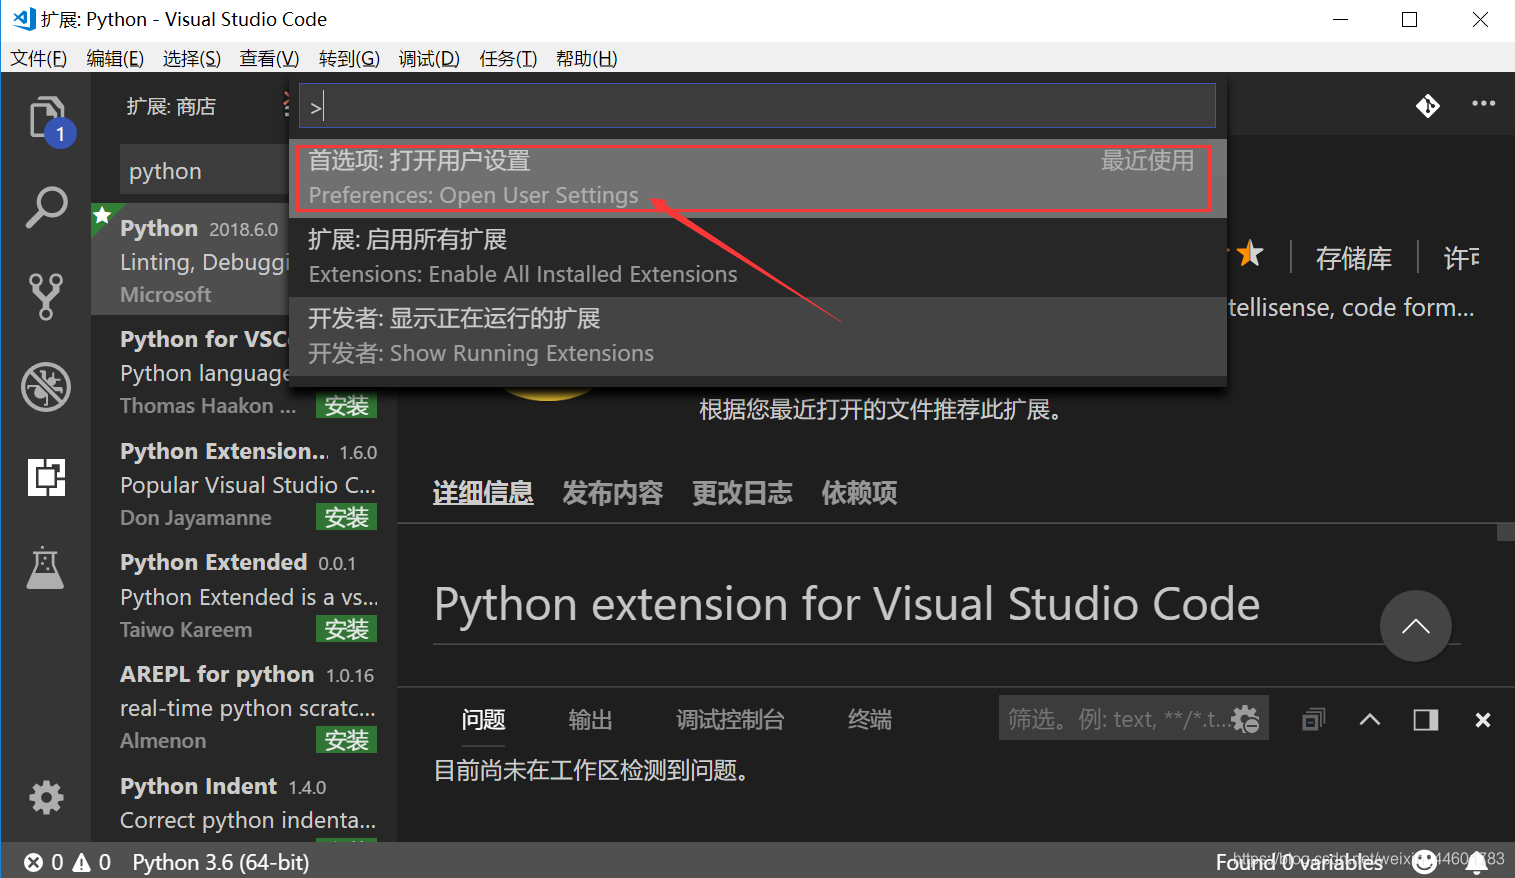Install AREPL for python by Almenon
1515x878 pixels.
click(x=346, y=740)
